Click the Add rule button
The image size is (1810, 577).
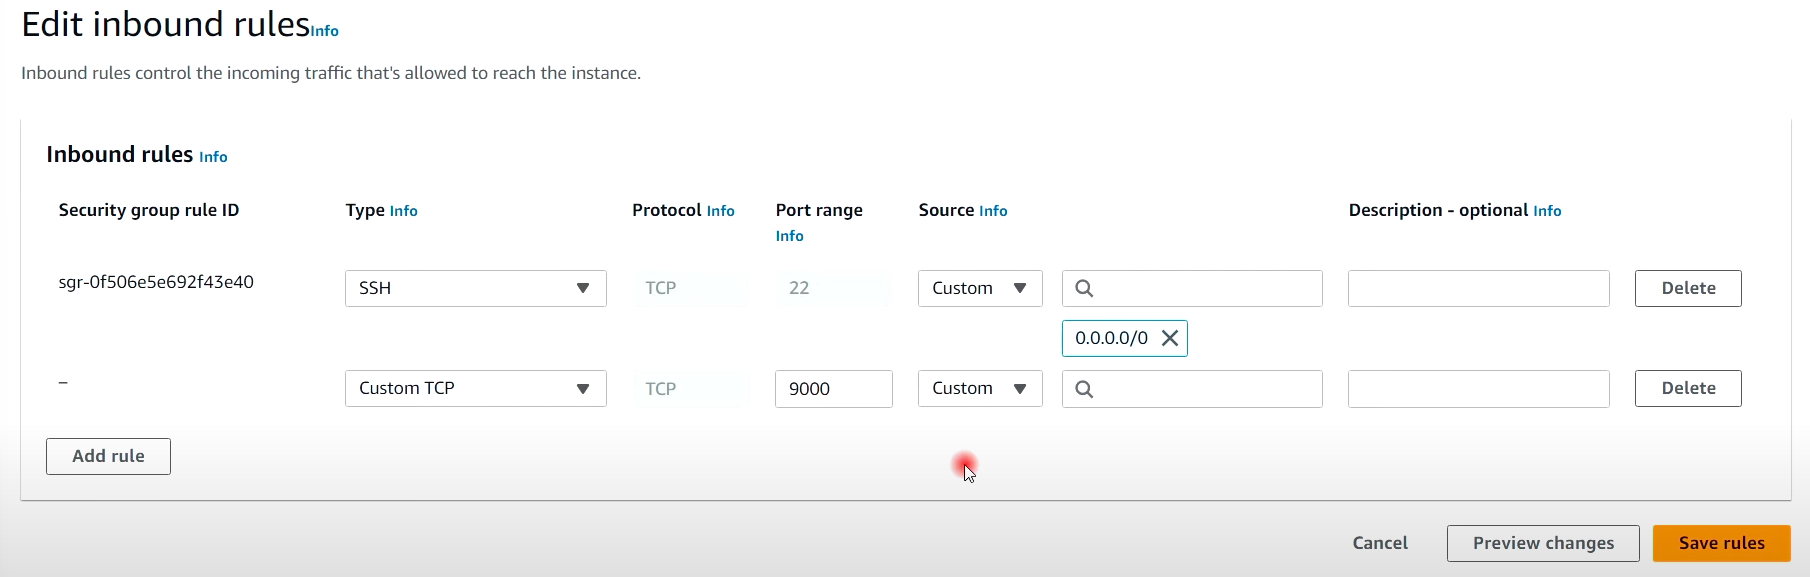tap(108, 456)
